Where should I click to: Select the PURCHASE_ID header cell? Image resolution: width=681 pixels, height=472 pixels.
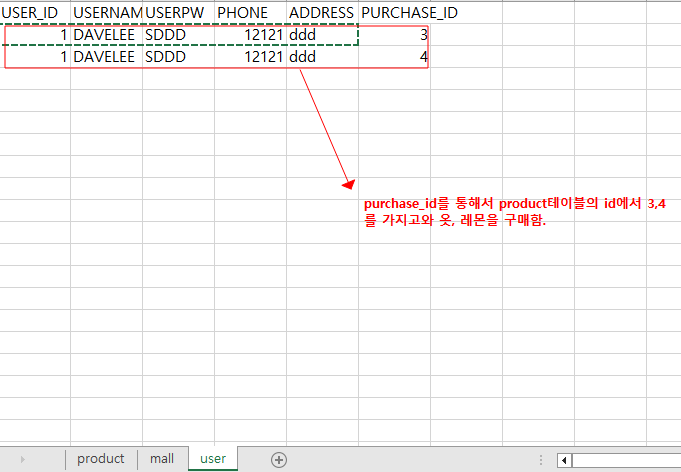pyautogui.click(x=394, y=13)
